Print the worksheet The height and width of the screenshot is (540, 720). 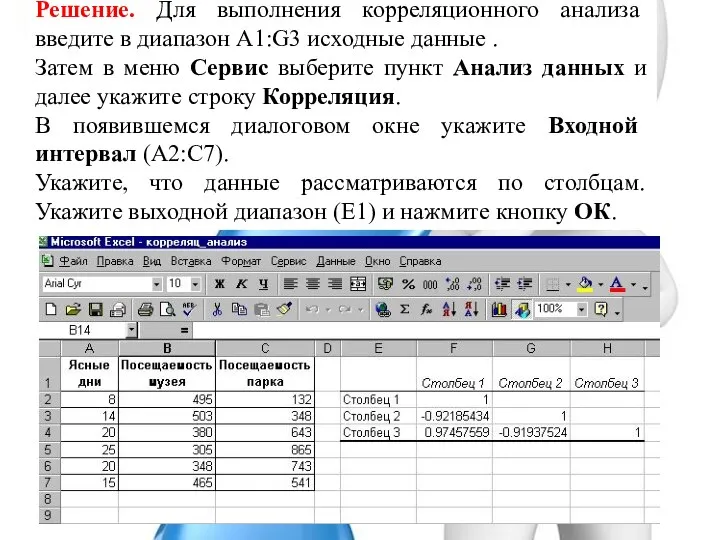pos(146,309)
